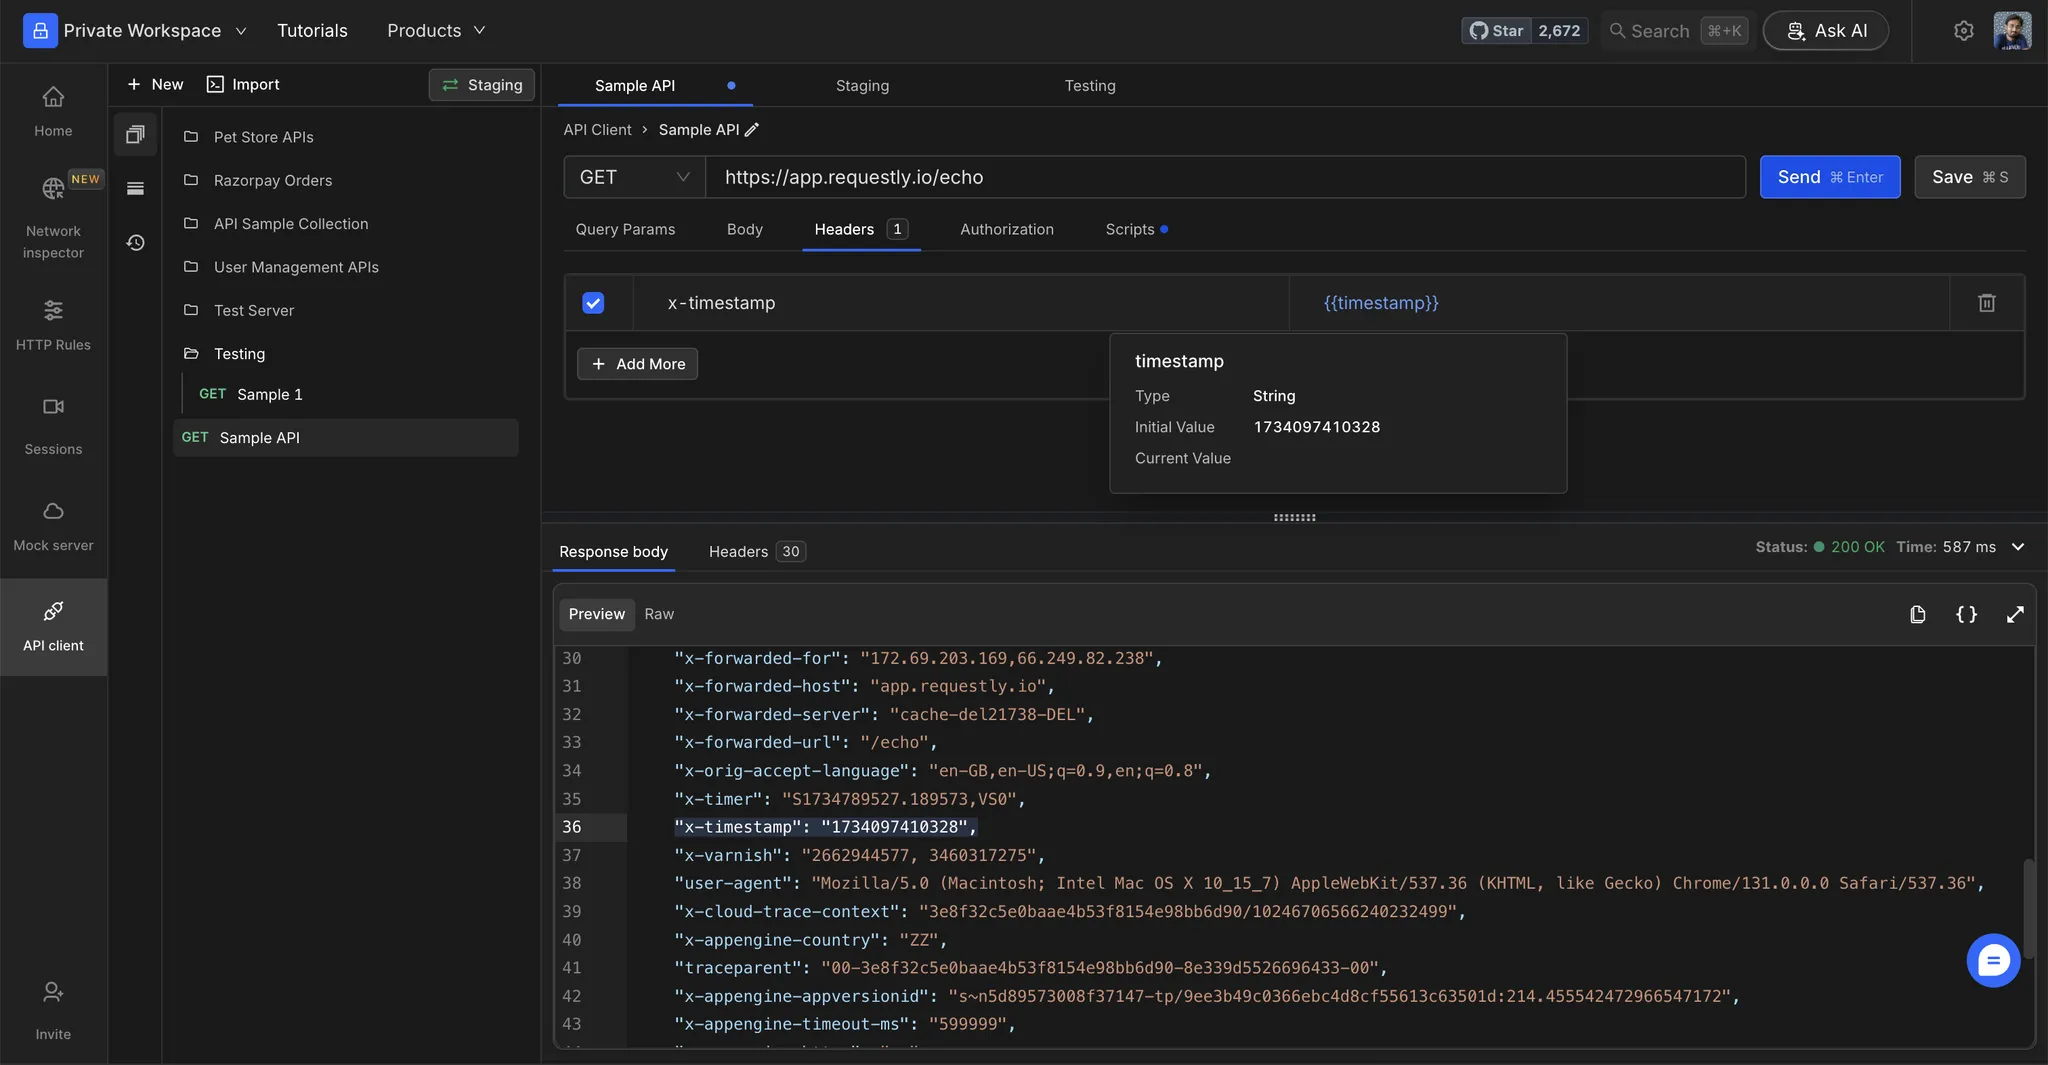Screen dimensions: 2048x1065
Task: Edit the Sample API name pencil icon
Action: (x=752, y=130)
